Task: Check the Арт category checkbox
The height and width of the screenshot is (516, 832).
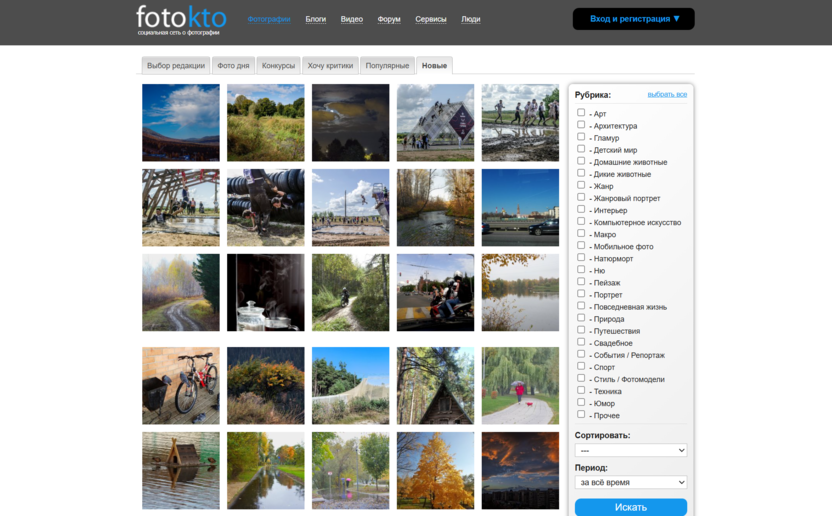Action: coord(581,113)
